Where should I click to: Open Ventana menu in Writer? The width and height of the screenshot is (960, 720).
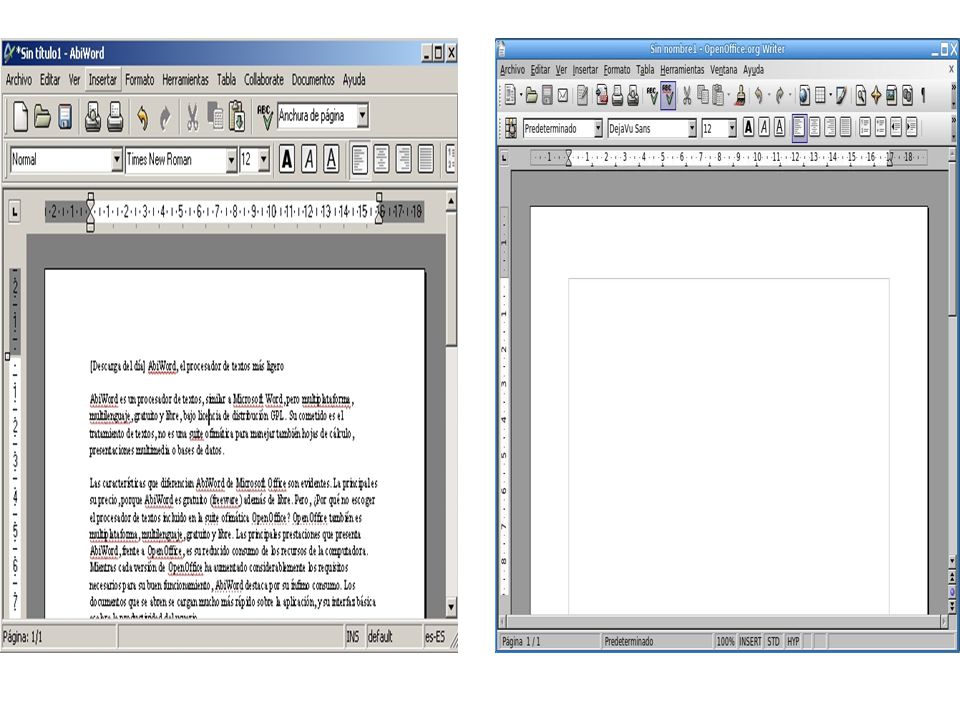[724, 70]
